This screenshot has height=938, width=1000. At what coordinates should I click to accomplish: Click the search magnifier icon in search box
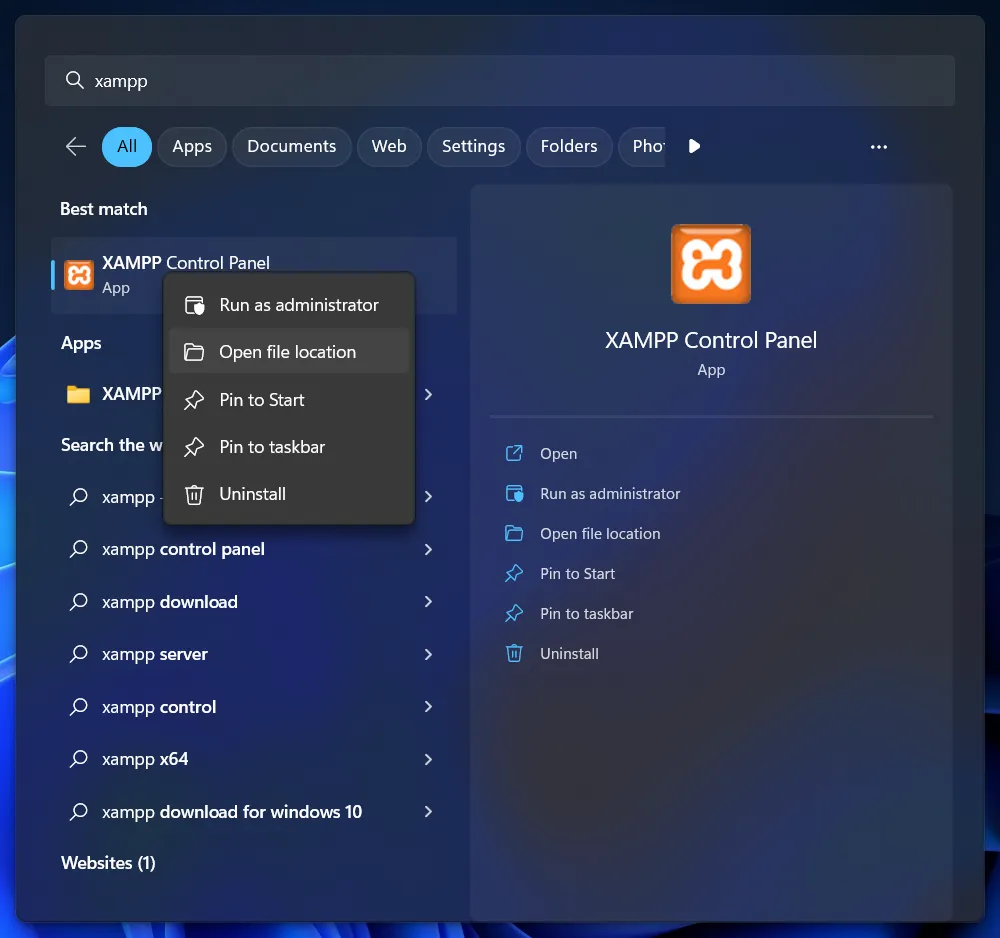click(75, 80)
